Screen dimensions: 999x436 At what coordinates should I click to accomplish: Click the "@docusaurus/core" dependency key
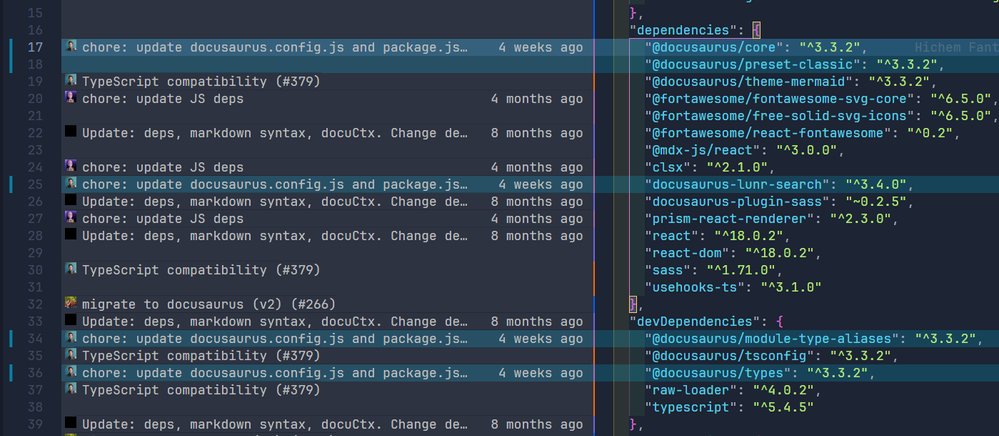(x=714, y=47)
